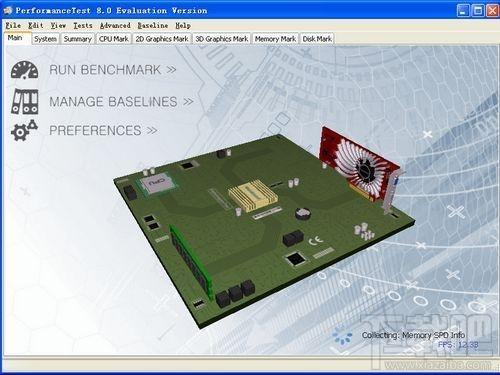The height and width of the screenshot is (375, 500).
Task: Switch to the Disk Mark tab
Action: click(x=317, y=39)
